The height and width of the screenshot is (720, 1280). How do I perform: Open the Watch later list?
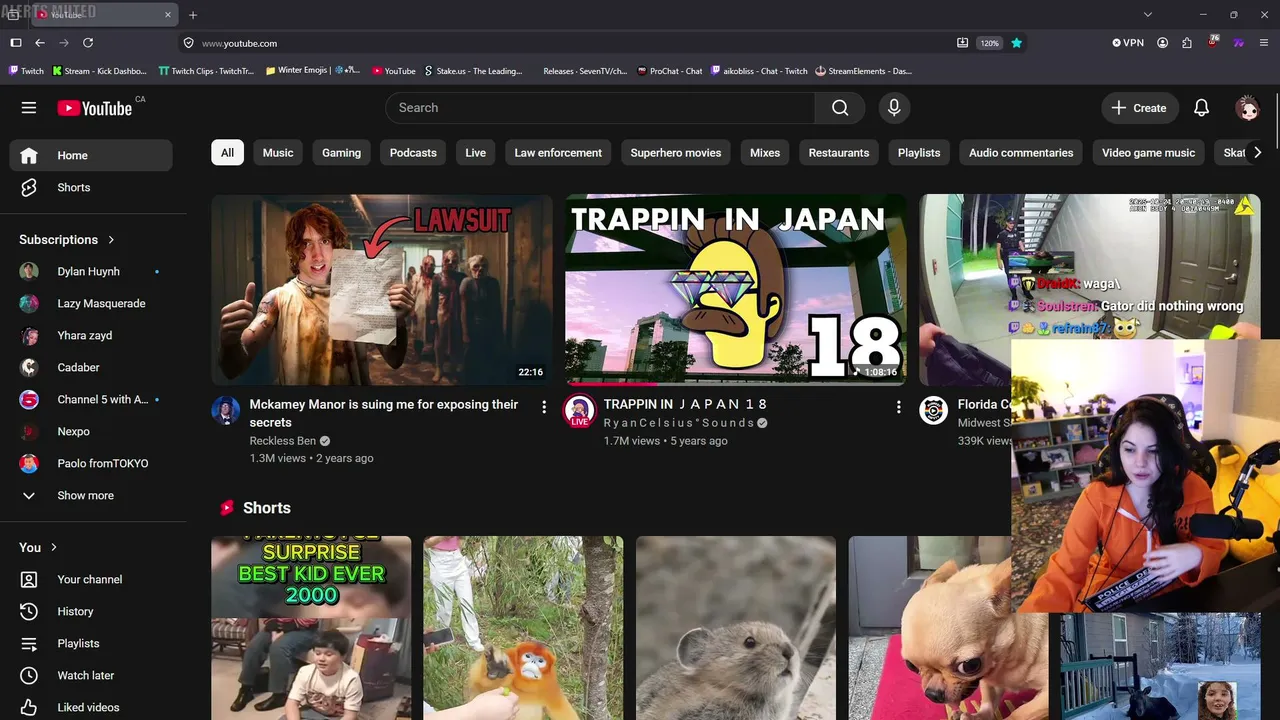click(x=91, y=675)
